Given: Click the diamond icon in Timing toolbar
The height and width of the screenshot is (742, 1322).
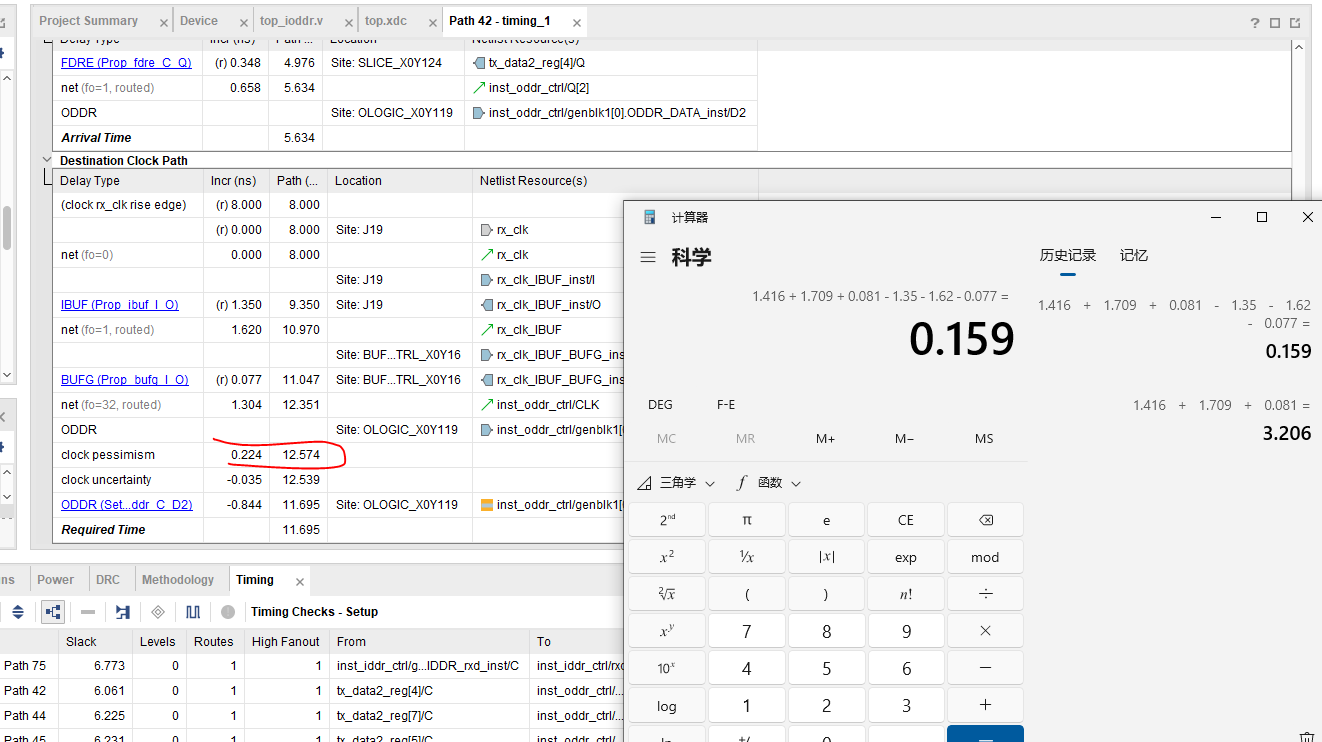Looking at the screenshot, I should 158,612.
